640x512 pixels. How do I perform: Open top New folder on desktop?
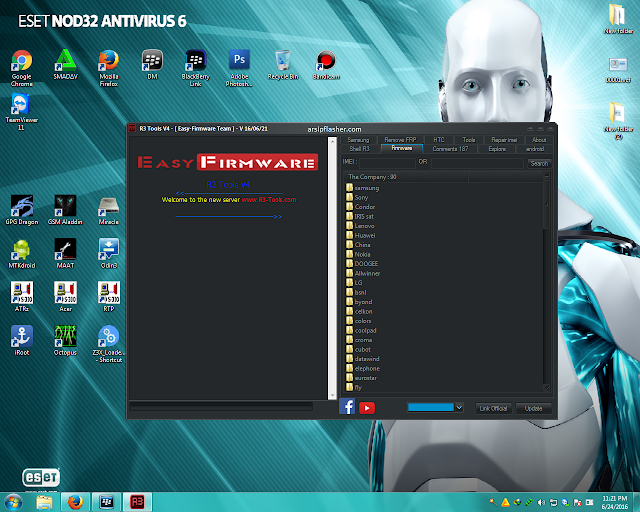point(618,19)
